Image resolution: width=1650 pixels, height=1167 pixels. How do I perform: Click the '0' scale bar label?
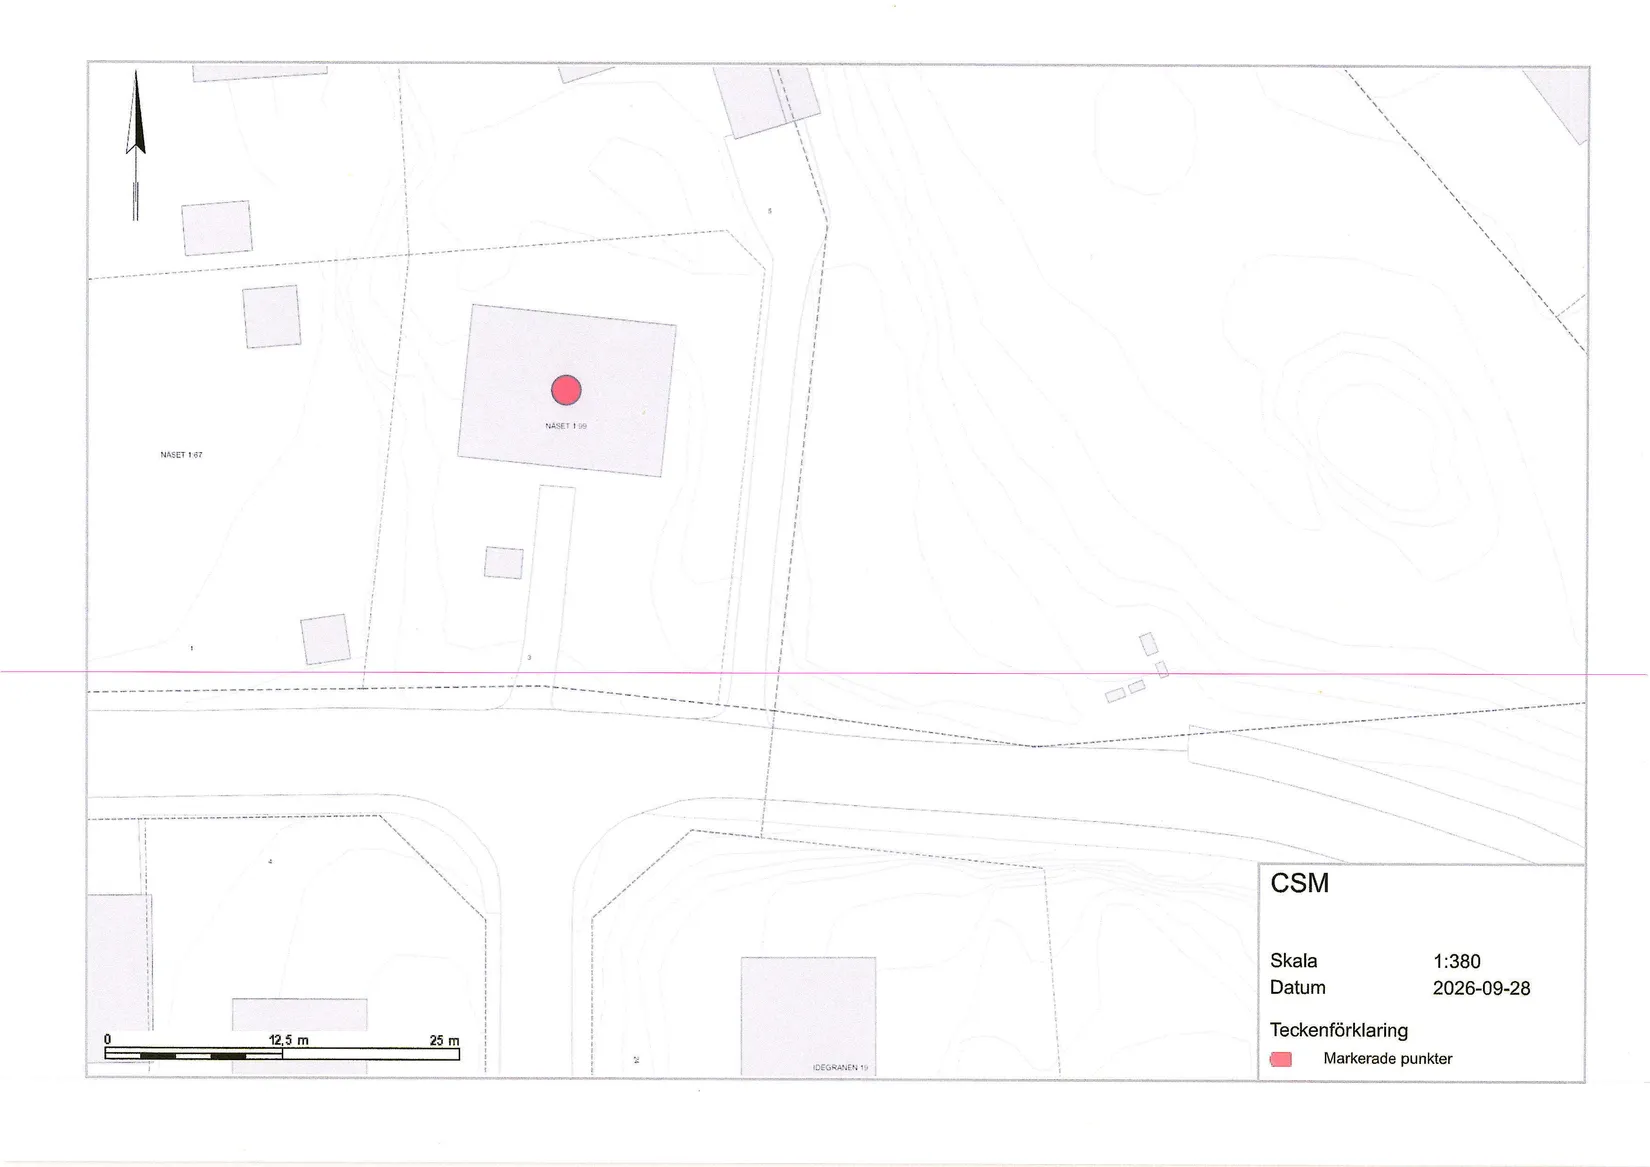(108, 1040)
